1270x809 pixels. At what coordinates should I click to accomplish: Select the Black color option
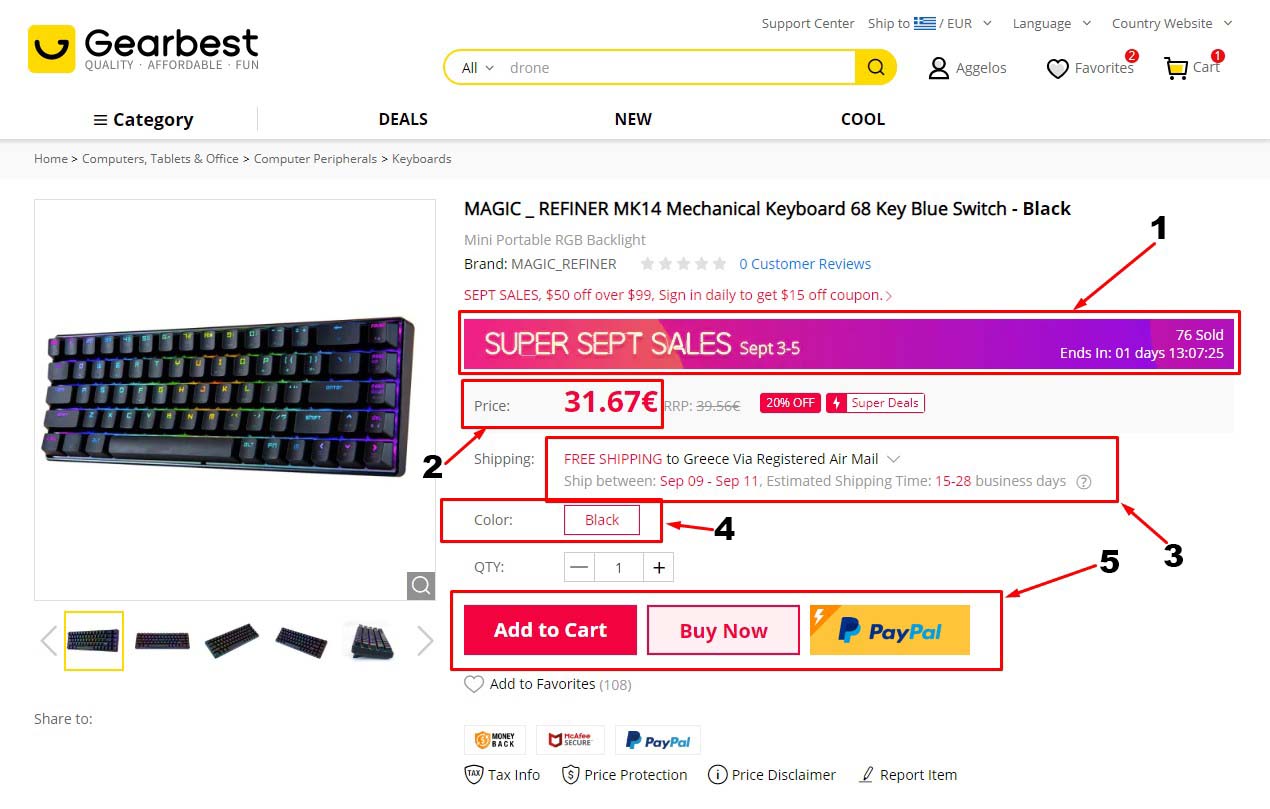pyautogui.click(x=602, y=520)
